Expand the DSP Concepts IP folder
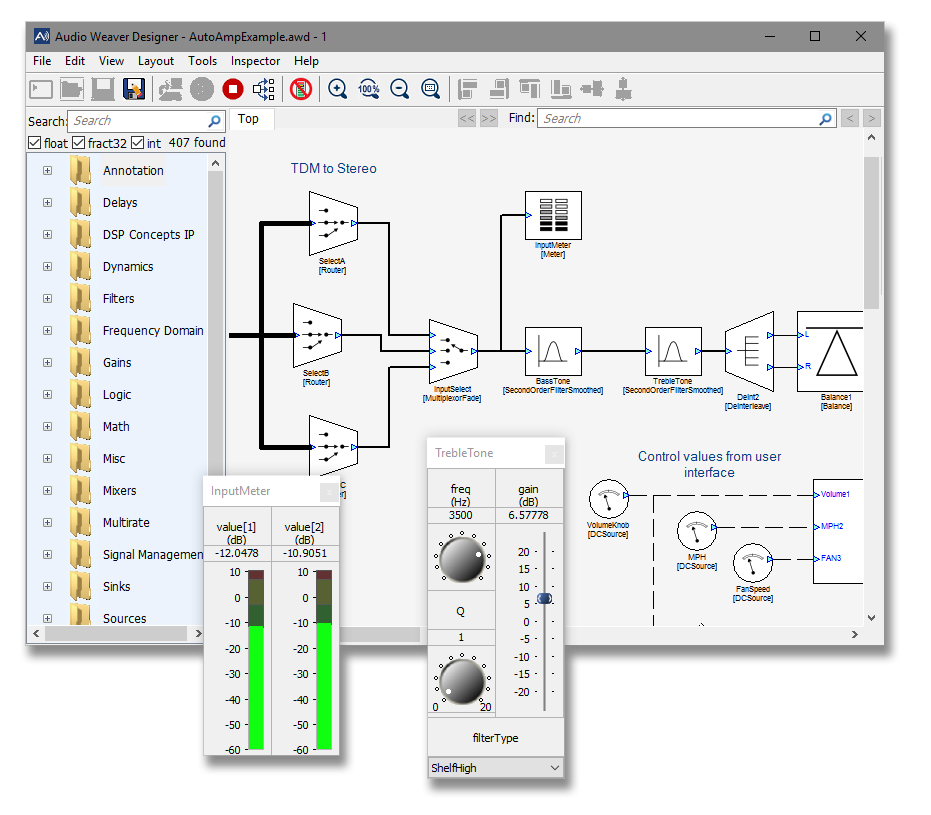Screen dimensions: 931x815 click(48, 234)
